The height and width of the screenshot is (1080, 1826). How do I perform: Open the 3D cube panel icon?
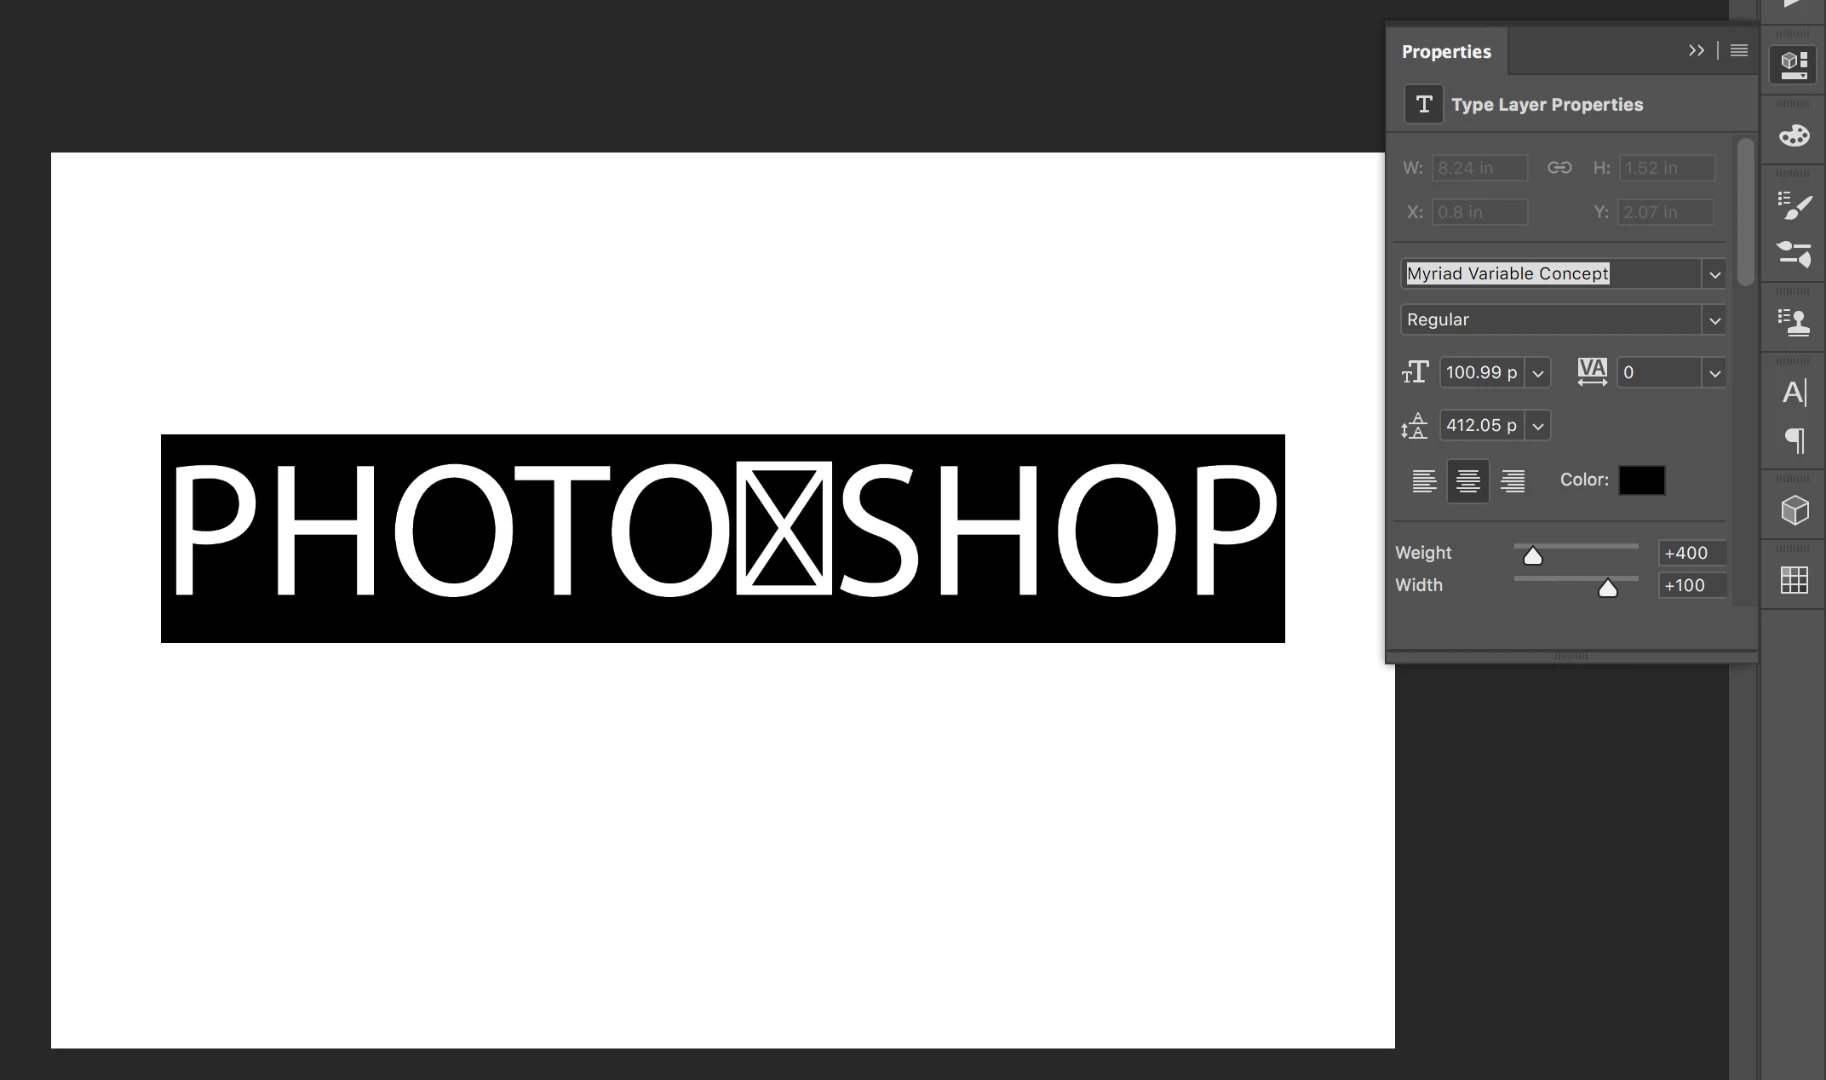(1795, 511)
